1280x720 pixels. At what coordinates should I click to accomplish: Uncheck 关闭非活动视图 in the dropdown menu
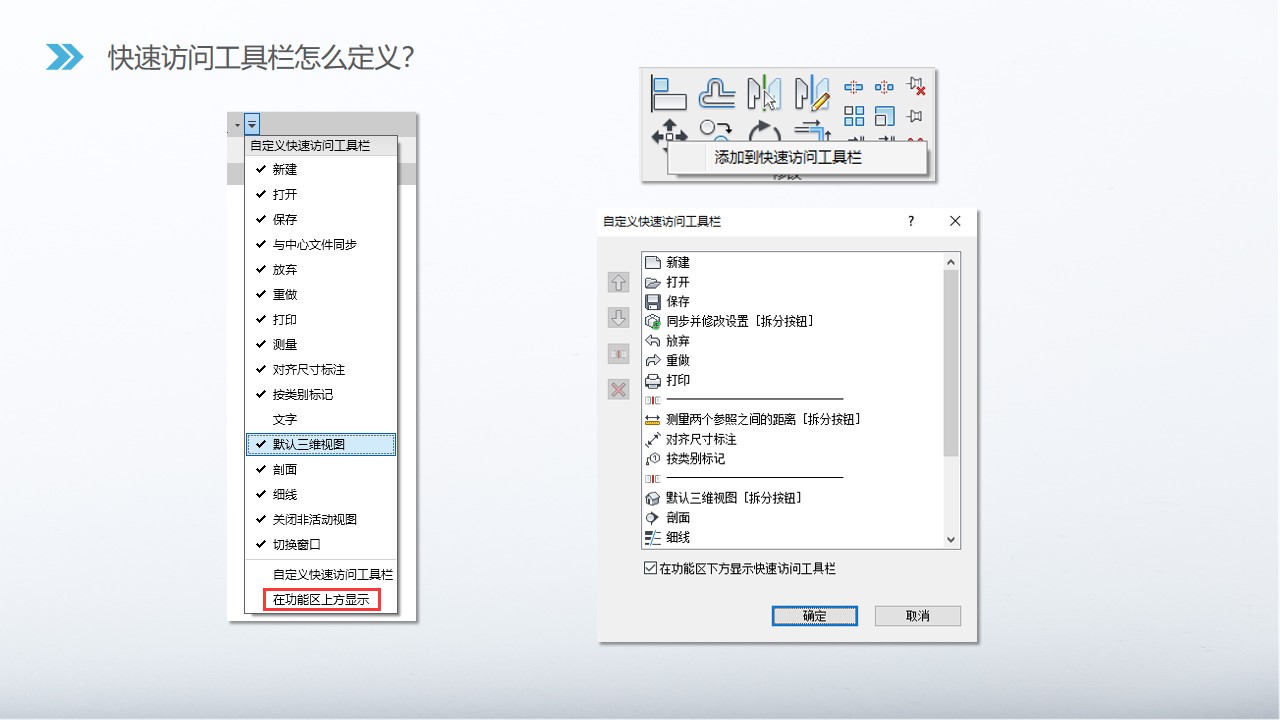pyautogui.click(x=321, y=520)
